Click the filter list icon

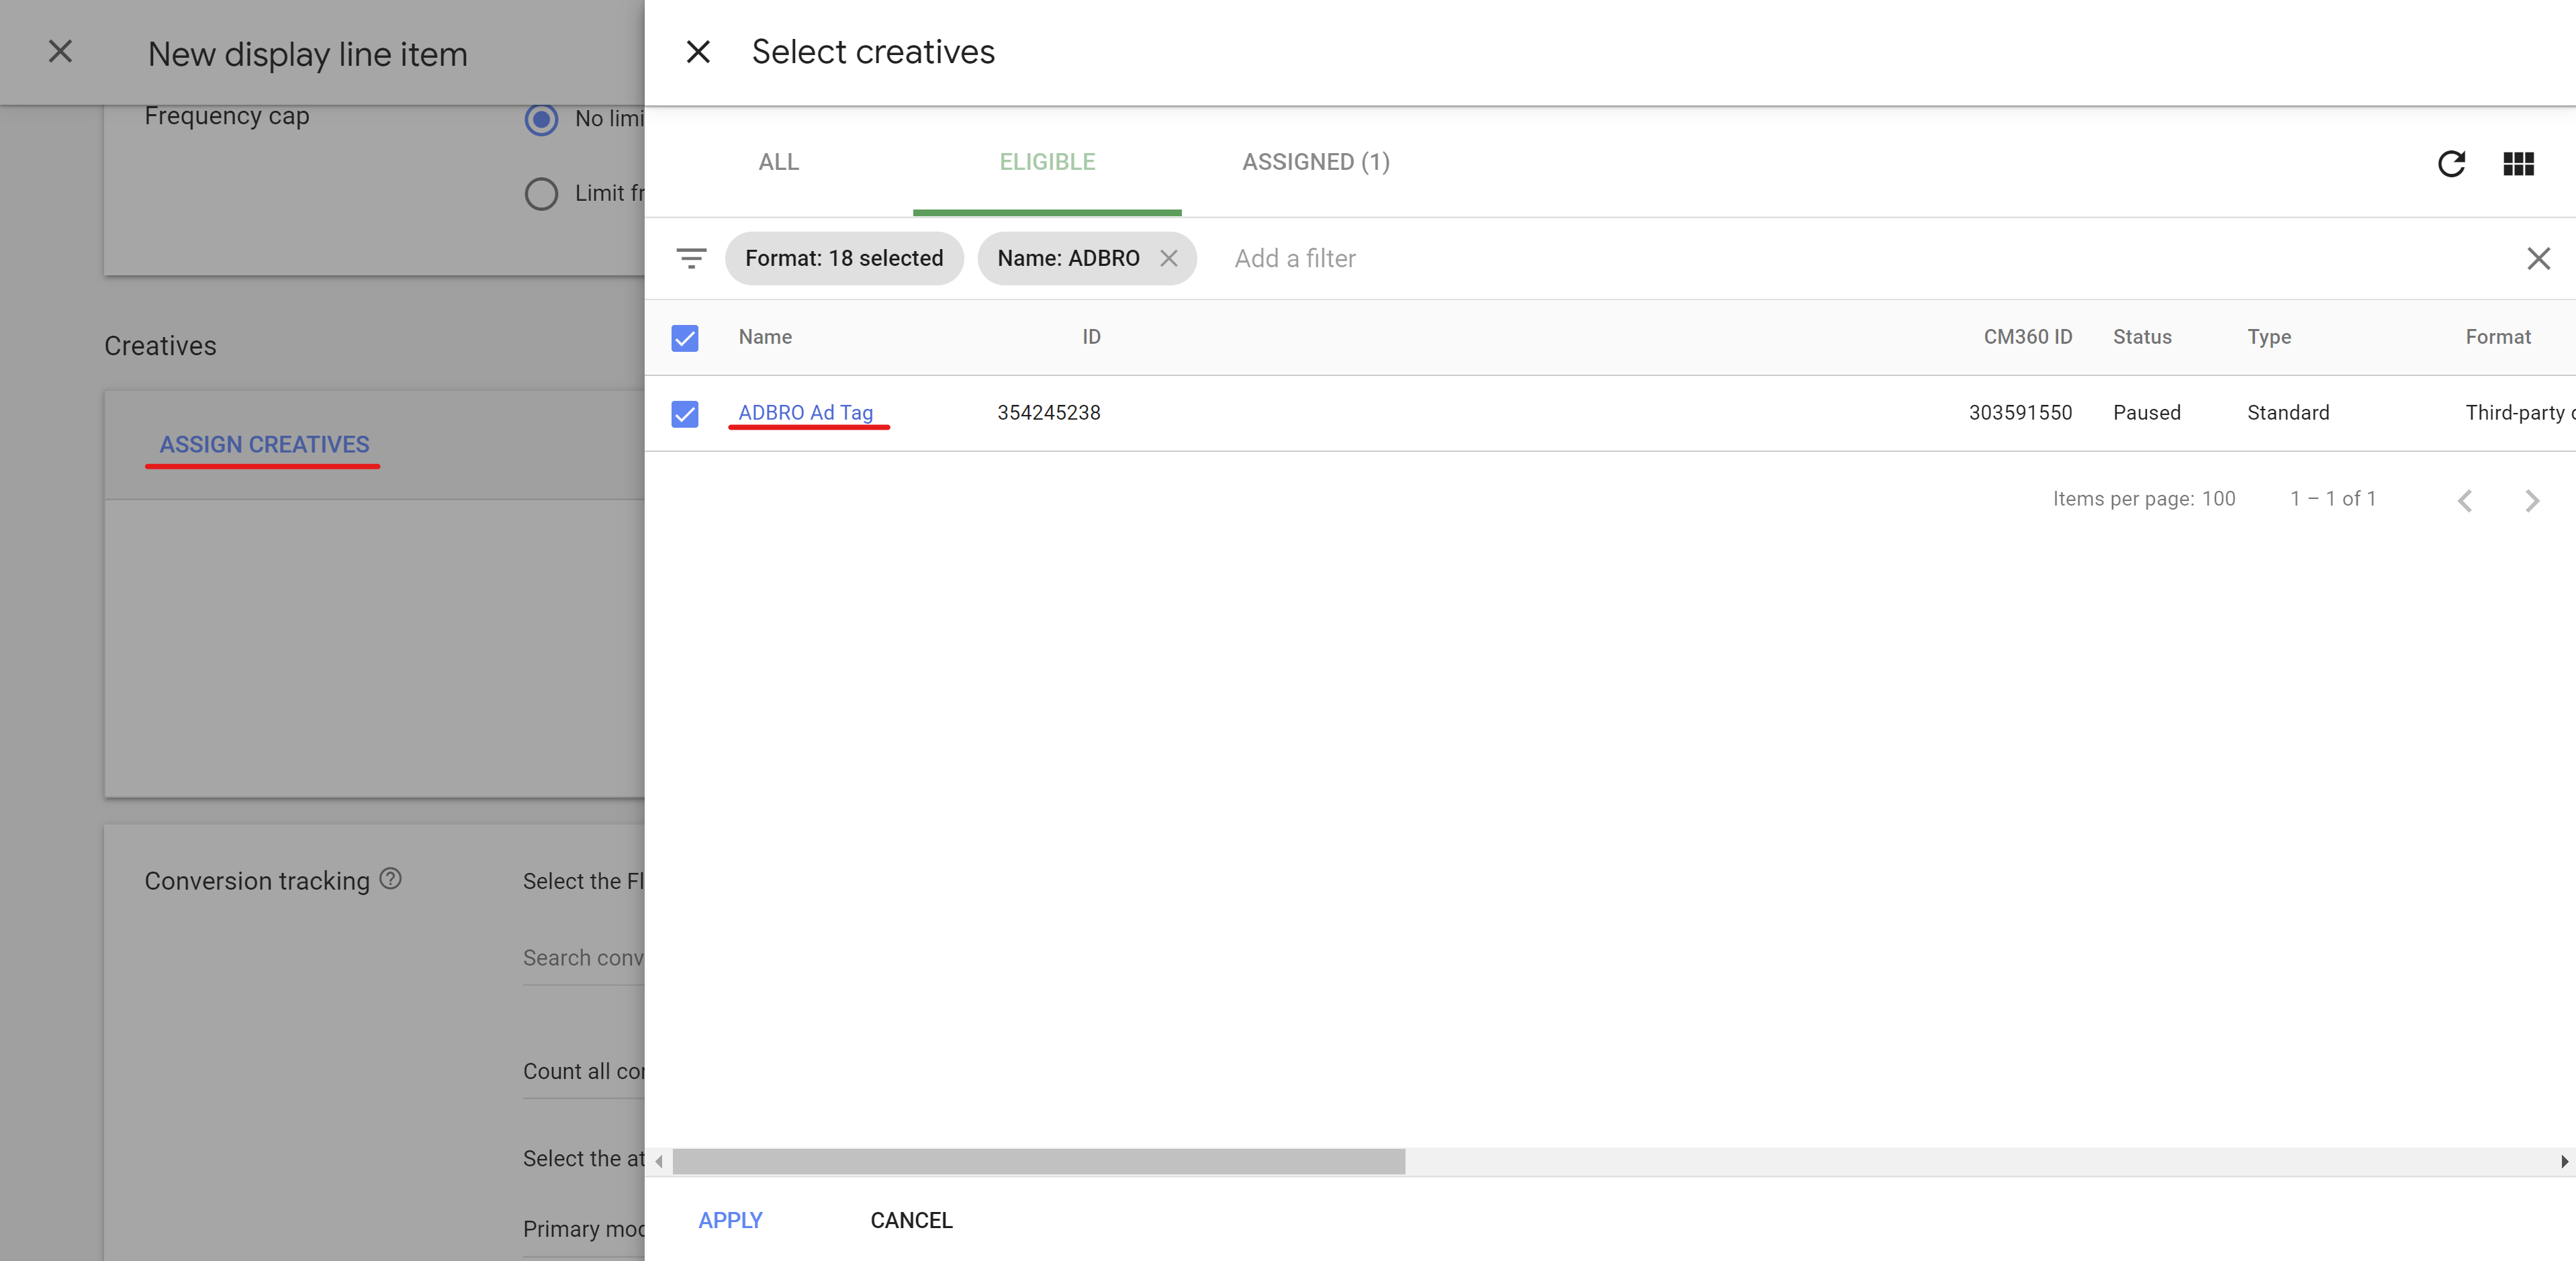pos(691,258)
